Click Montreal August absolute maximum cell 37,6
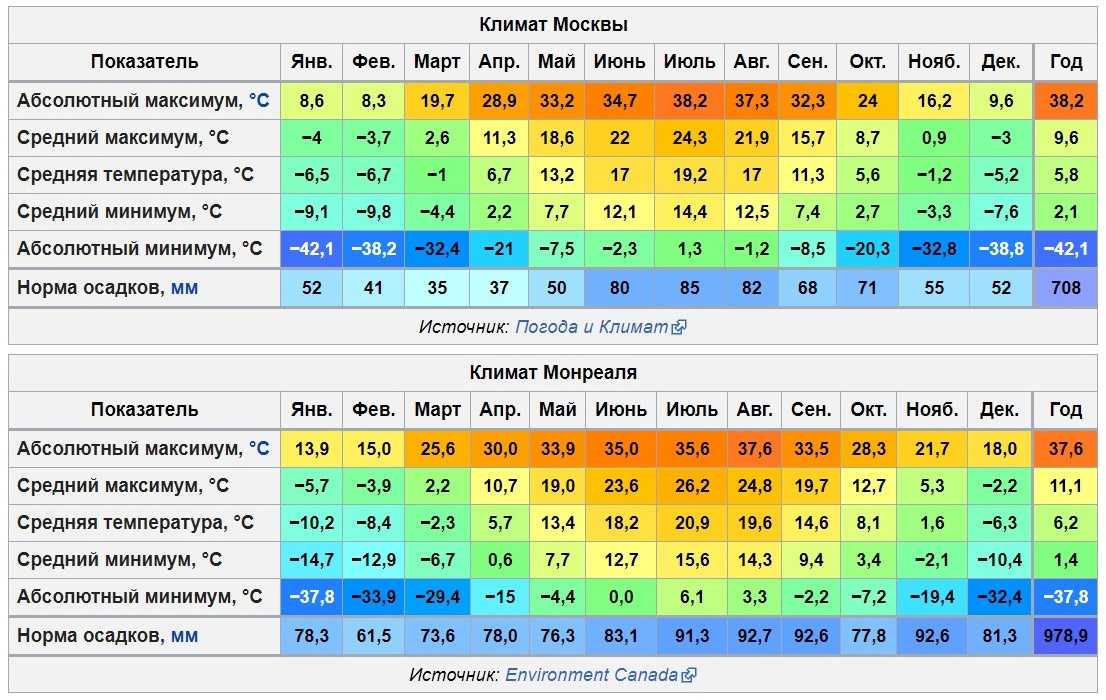This screenshot has width=1106, height=700. click(754, 448)
